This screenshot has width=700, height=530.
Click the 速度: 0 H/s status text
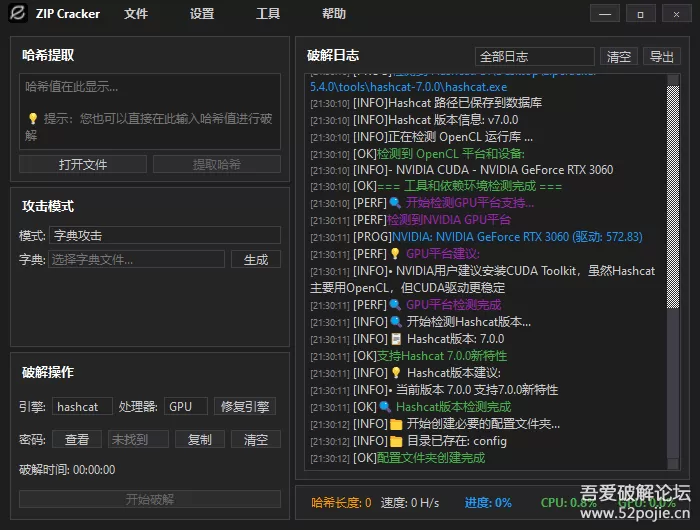[410, 503]
